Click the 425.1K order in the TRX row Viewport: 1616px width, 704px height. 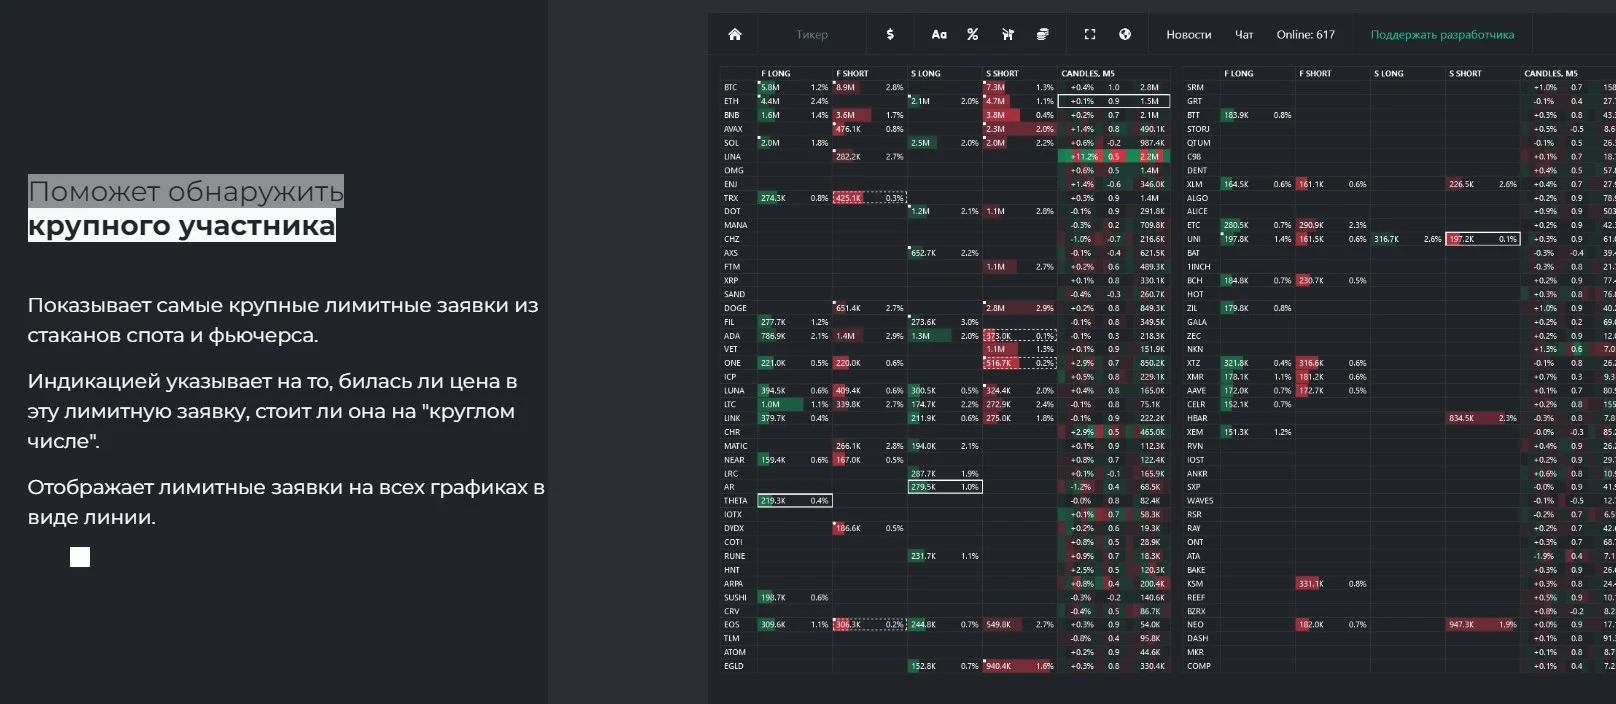870,198
